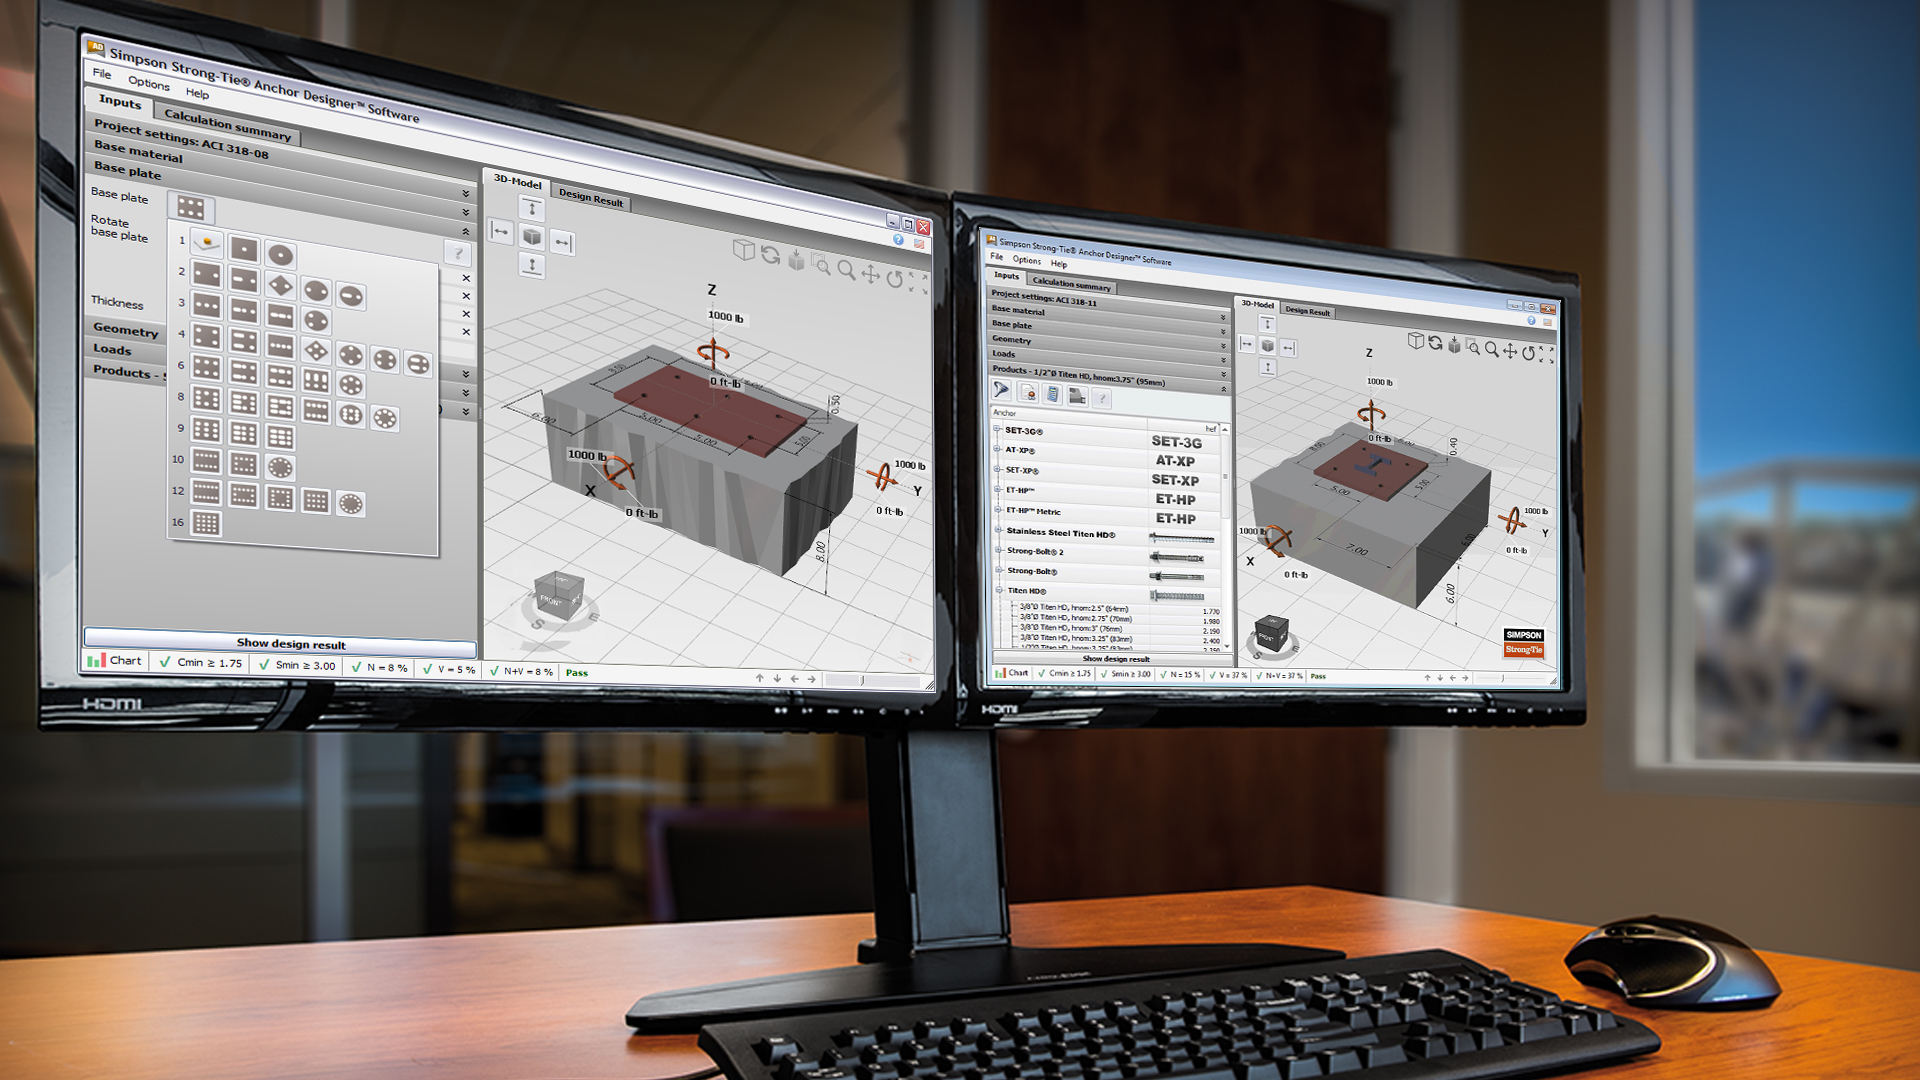Open the Chart button in left status bar
This screenshot has width=1920, height=1080.
115,661
